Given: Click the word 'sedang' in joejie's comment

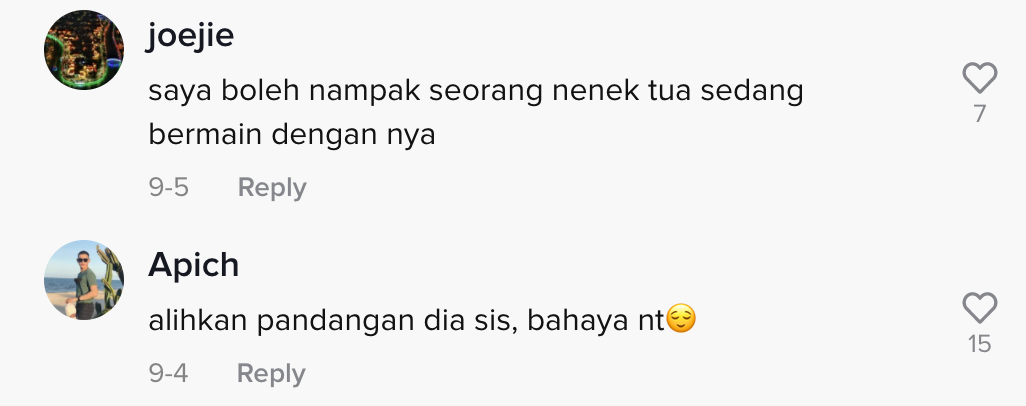Looking at the screenshot, I should click(x=752, y=92).
